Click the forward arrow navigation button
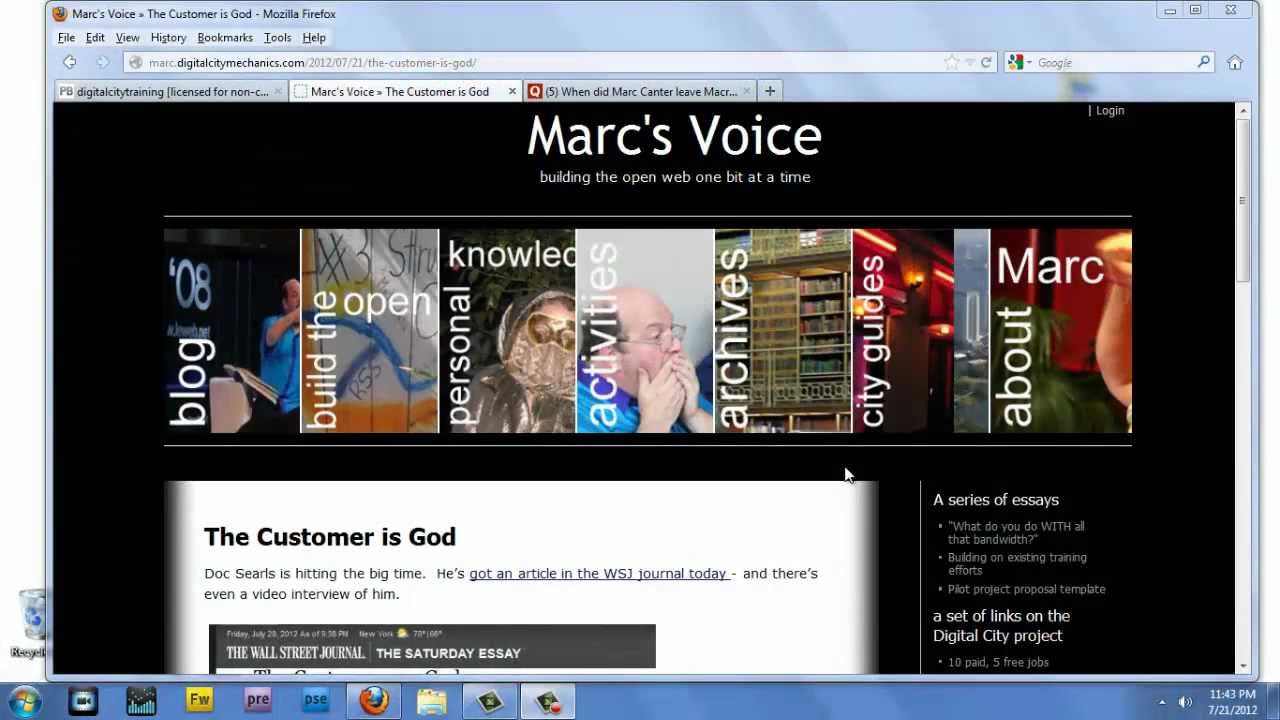This screenshot has width=1280, height=720. (x=101, y=62)
